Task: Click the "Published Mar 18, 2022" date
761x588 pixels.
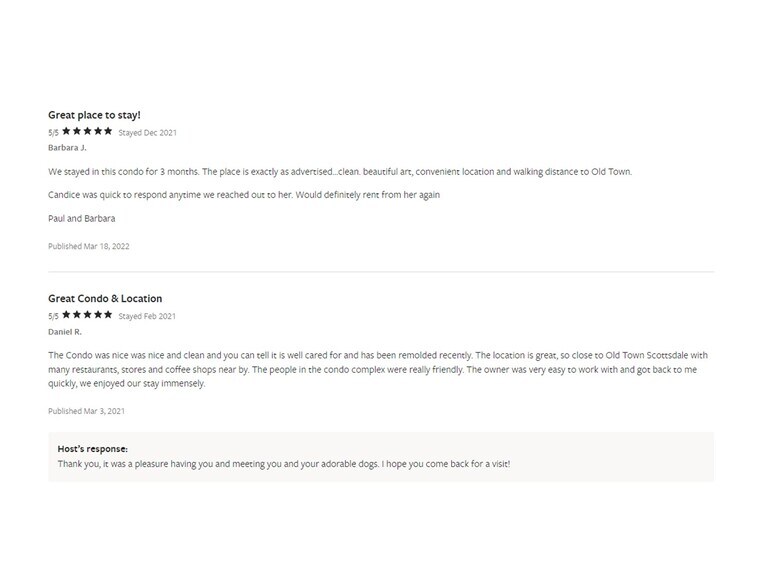Action: click(x=89, y=246)
